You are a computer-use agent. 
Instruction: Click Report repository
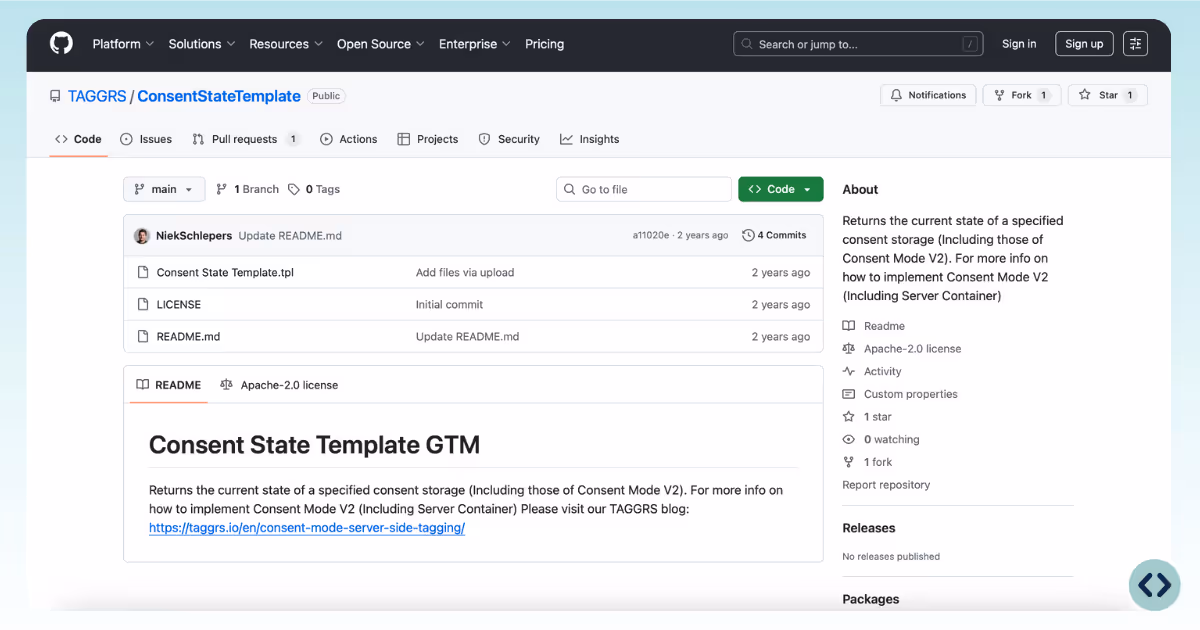[886, 485]
